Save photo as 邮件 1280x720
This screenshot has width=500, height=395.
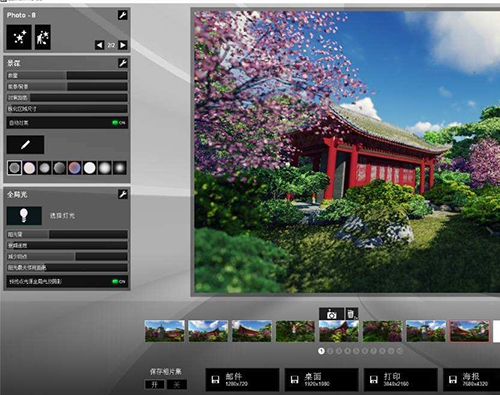click(x=242, y=380)
